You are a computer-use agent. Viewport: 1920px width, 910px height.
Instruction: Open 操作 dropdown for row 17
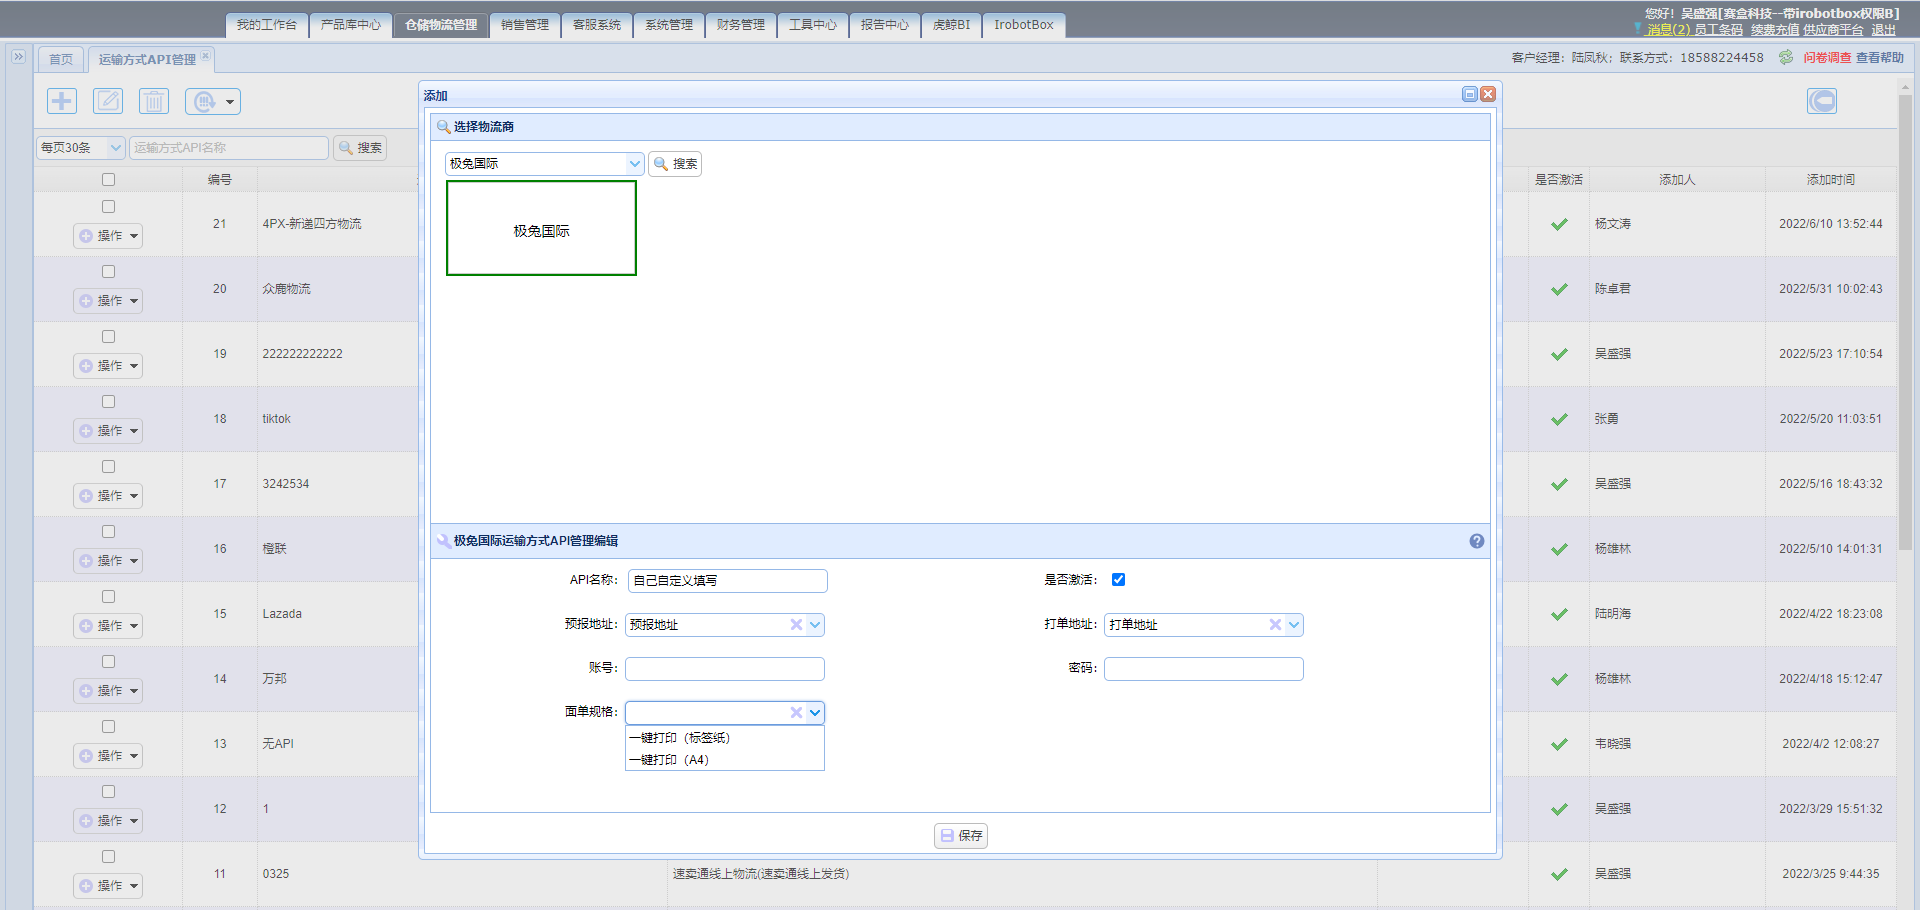[108, 496]
